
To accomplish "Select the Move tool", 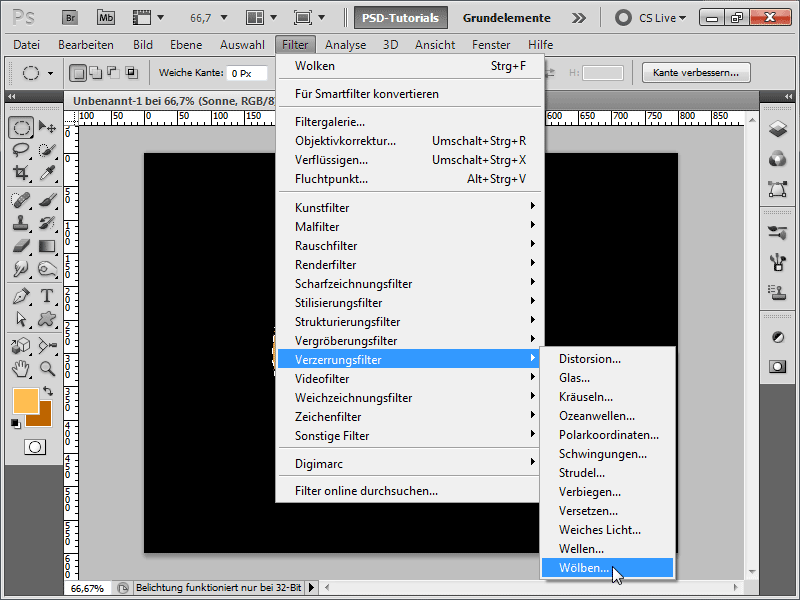I will pos(47,127).
